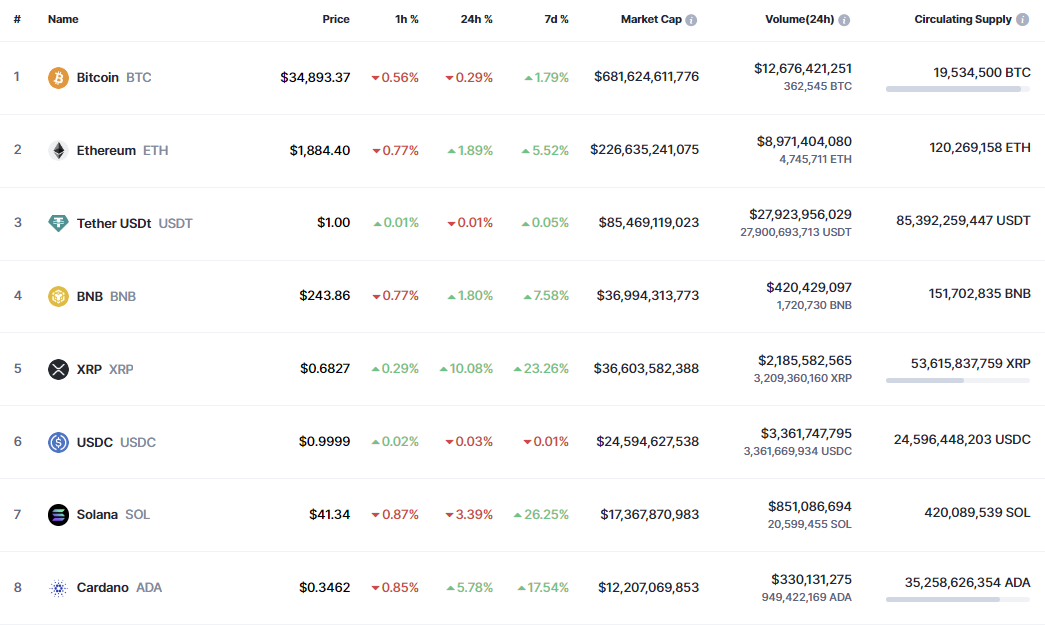Click BNB price $243.86
The image size is (1045, 625).
coord(325,295)
